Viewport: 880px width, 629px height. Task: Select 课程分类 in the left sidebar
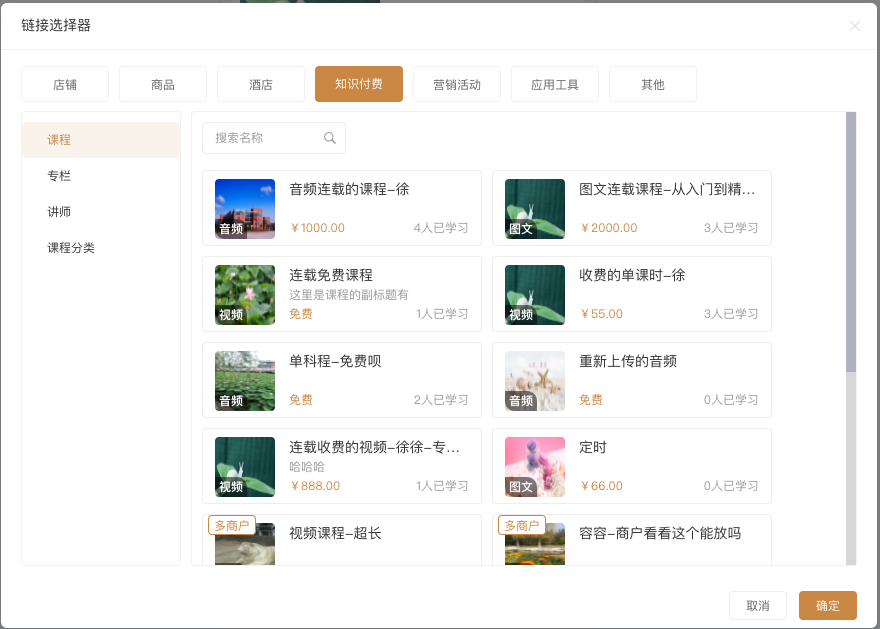(x=101, y=247)
